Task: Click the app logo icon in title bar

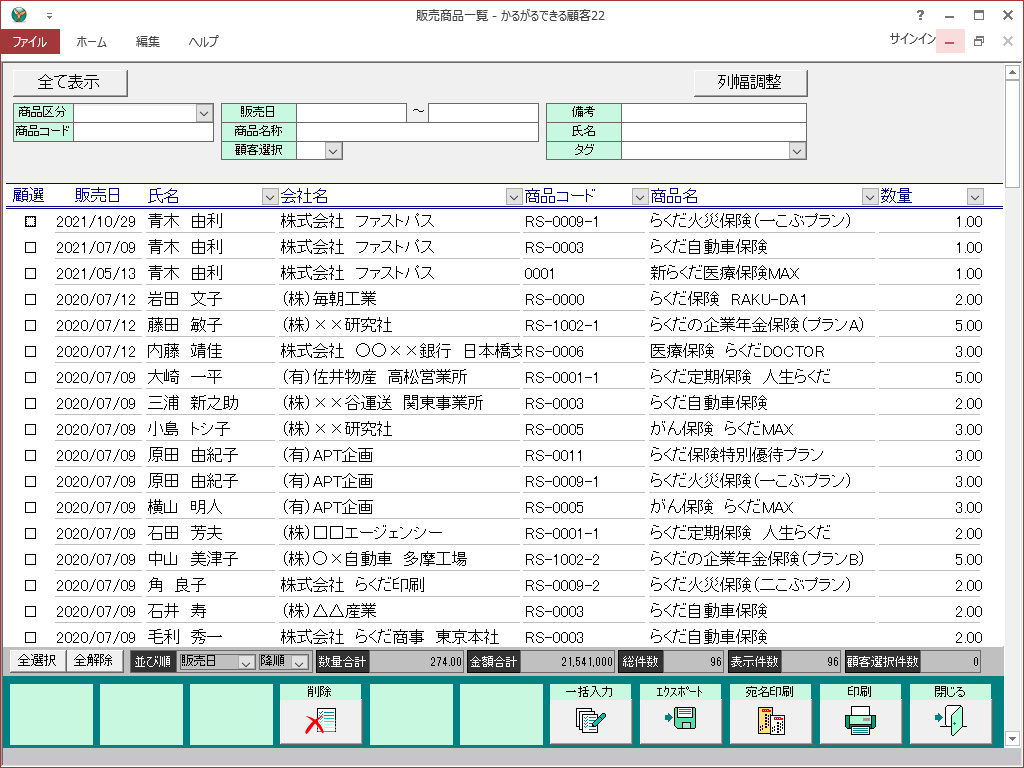Action: coord(19,14)
